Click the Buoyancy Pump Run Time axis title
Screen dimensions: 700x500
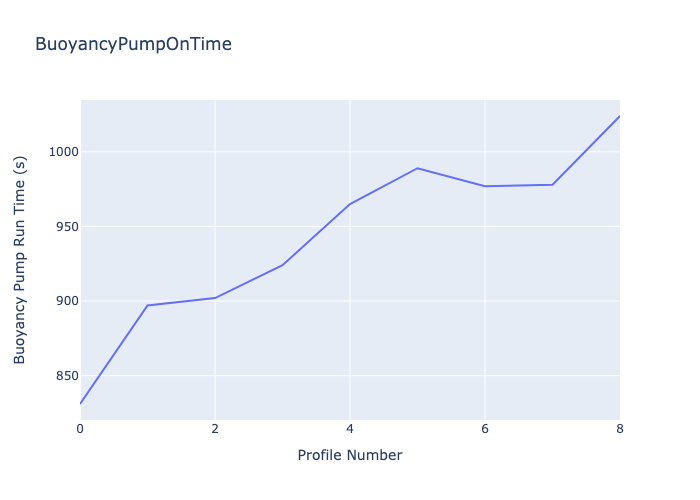click(20, 260)
